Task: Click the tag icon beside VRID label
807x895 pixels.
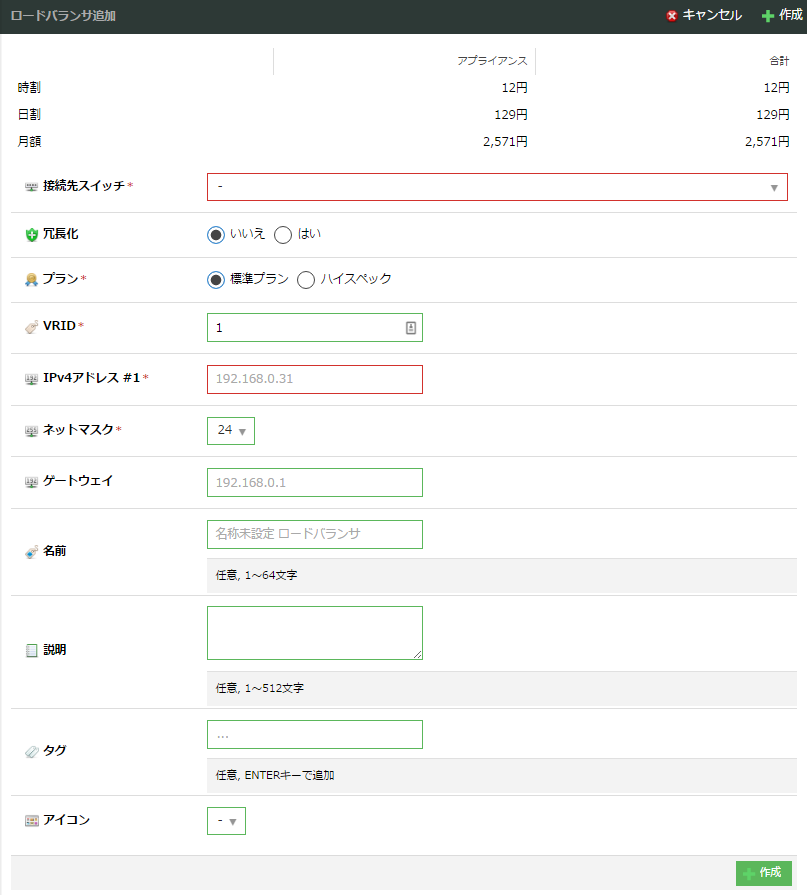Action: pos(31,327)
